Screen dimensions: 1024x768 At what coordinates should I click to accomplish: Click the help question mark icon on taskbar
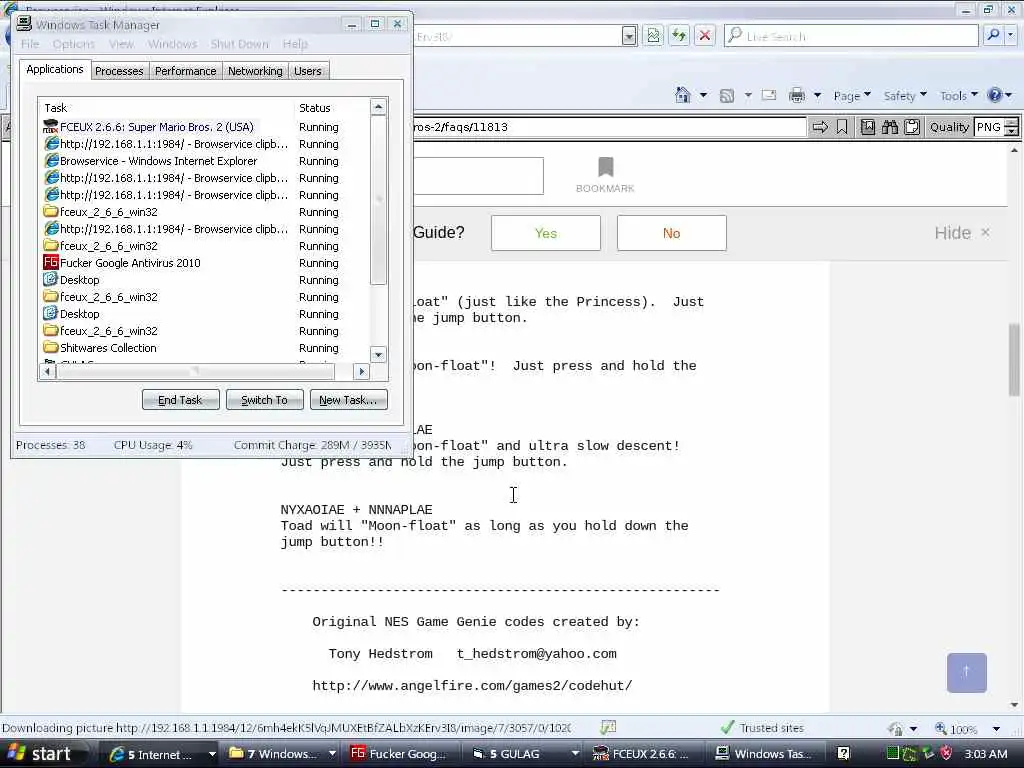(843, 754)
